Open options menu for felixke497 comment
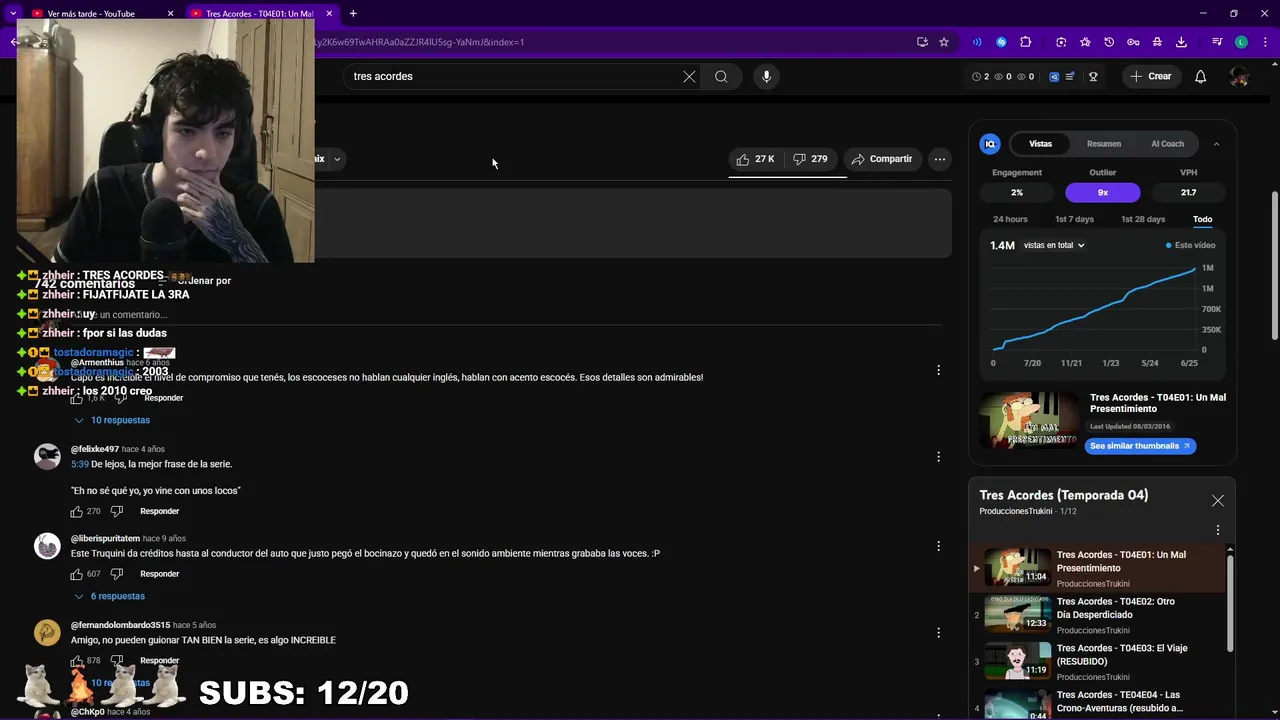 (x=938, y=457)
